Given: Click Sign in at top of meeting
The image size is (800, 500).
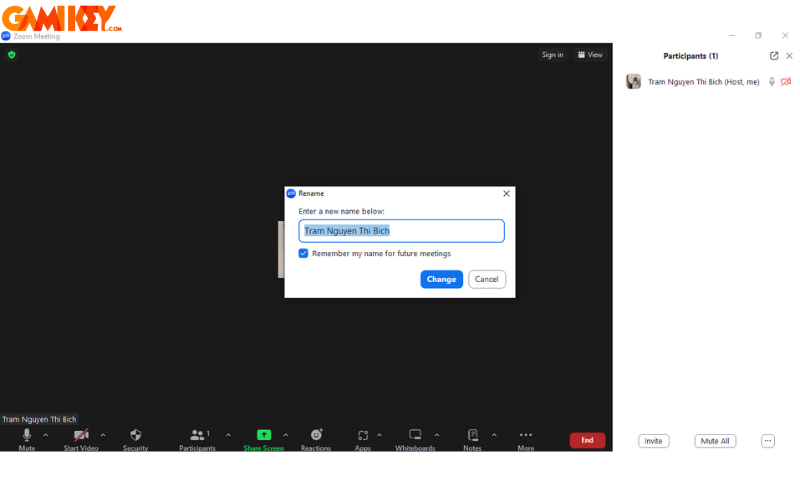Looking at the screenshot, I should (x=552, y=55).
